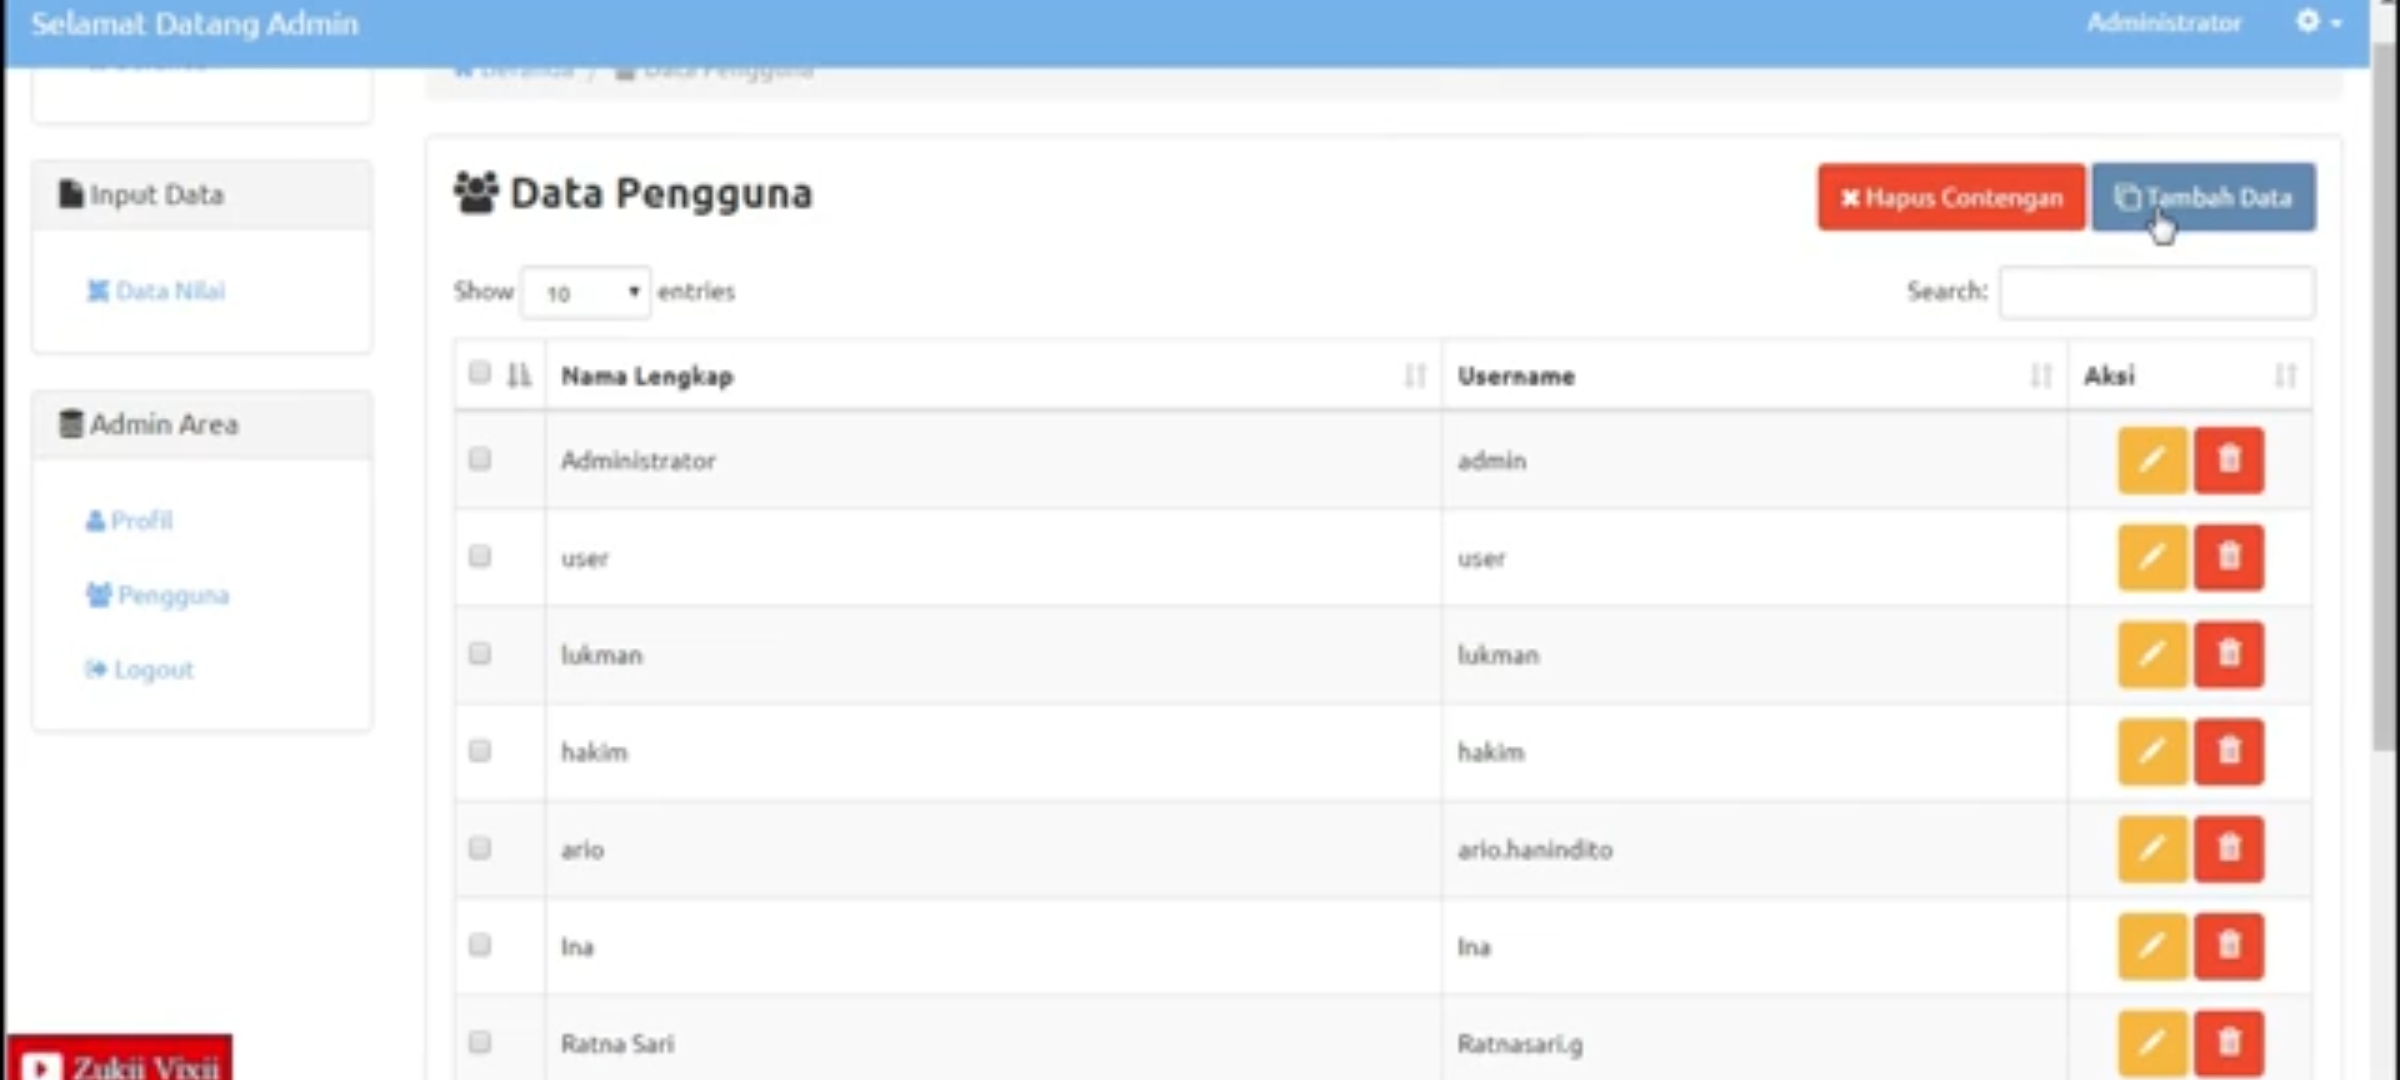Click the edit pencil for Ina
The image size is (2400, 1080).
click(2152, 946)
